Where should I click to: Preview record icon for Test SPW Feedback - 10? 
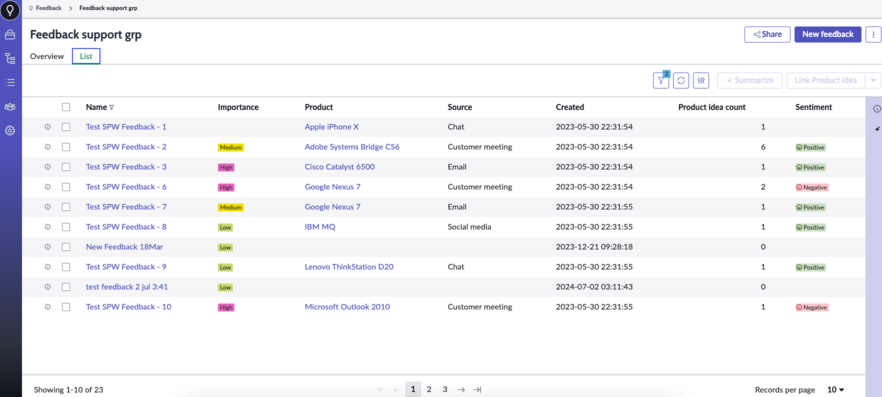click(48, 307)
